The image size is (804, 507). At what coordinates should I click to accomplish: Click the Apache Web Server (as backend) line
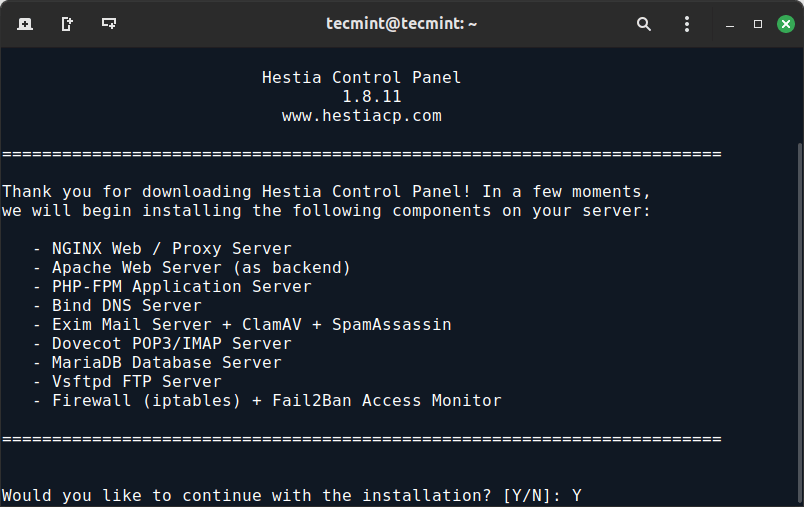point(201,268)
